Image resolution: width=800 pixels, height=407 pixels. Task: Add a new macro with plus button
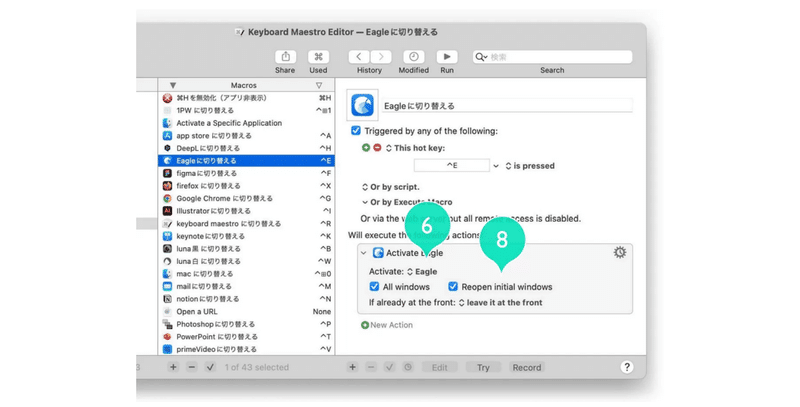(173, 367)
